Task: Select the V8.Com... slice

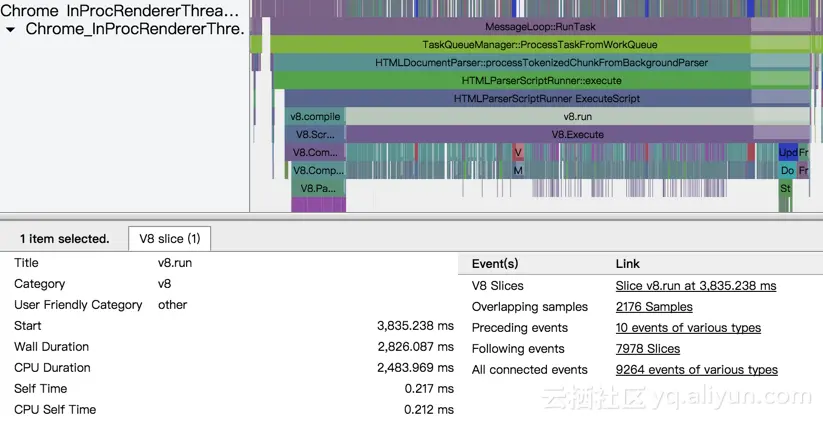Action: click(315, 152)
